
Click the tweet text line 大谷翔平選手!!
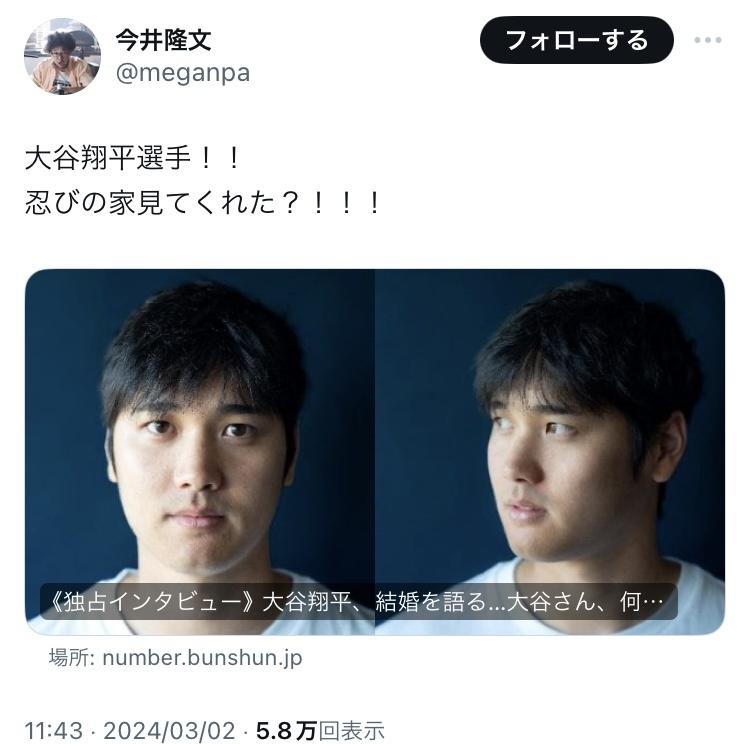click(x=133, y=158)
